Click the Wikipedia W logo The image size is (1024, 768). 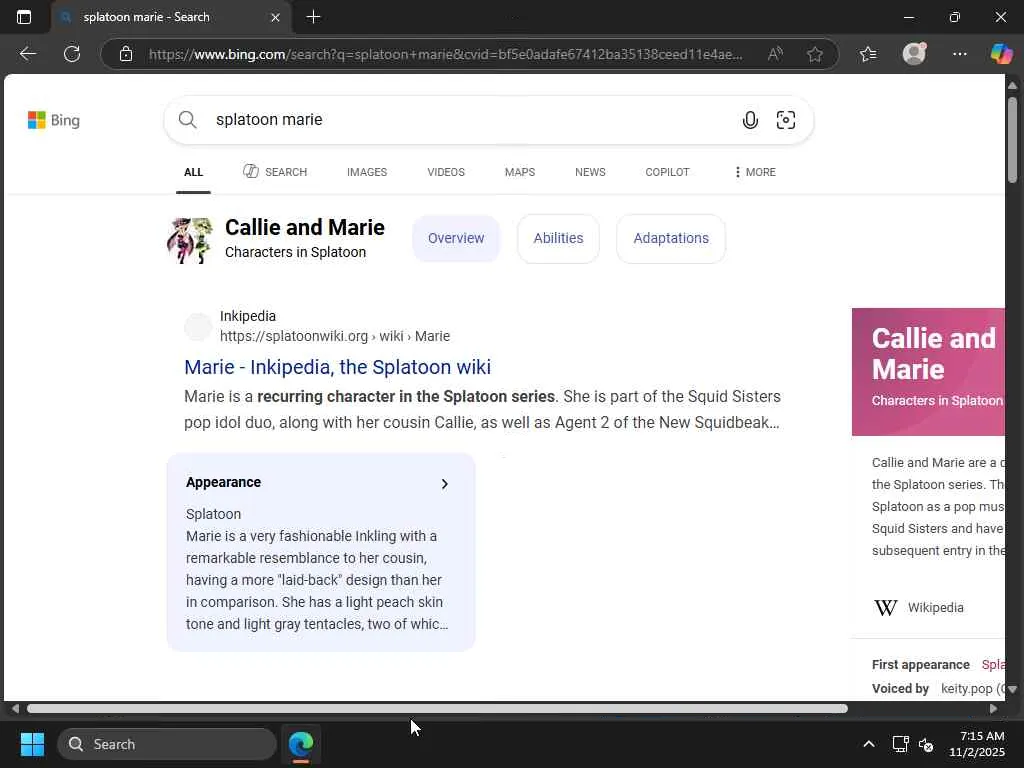(886, 608)
